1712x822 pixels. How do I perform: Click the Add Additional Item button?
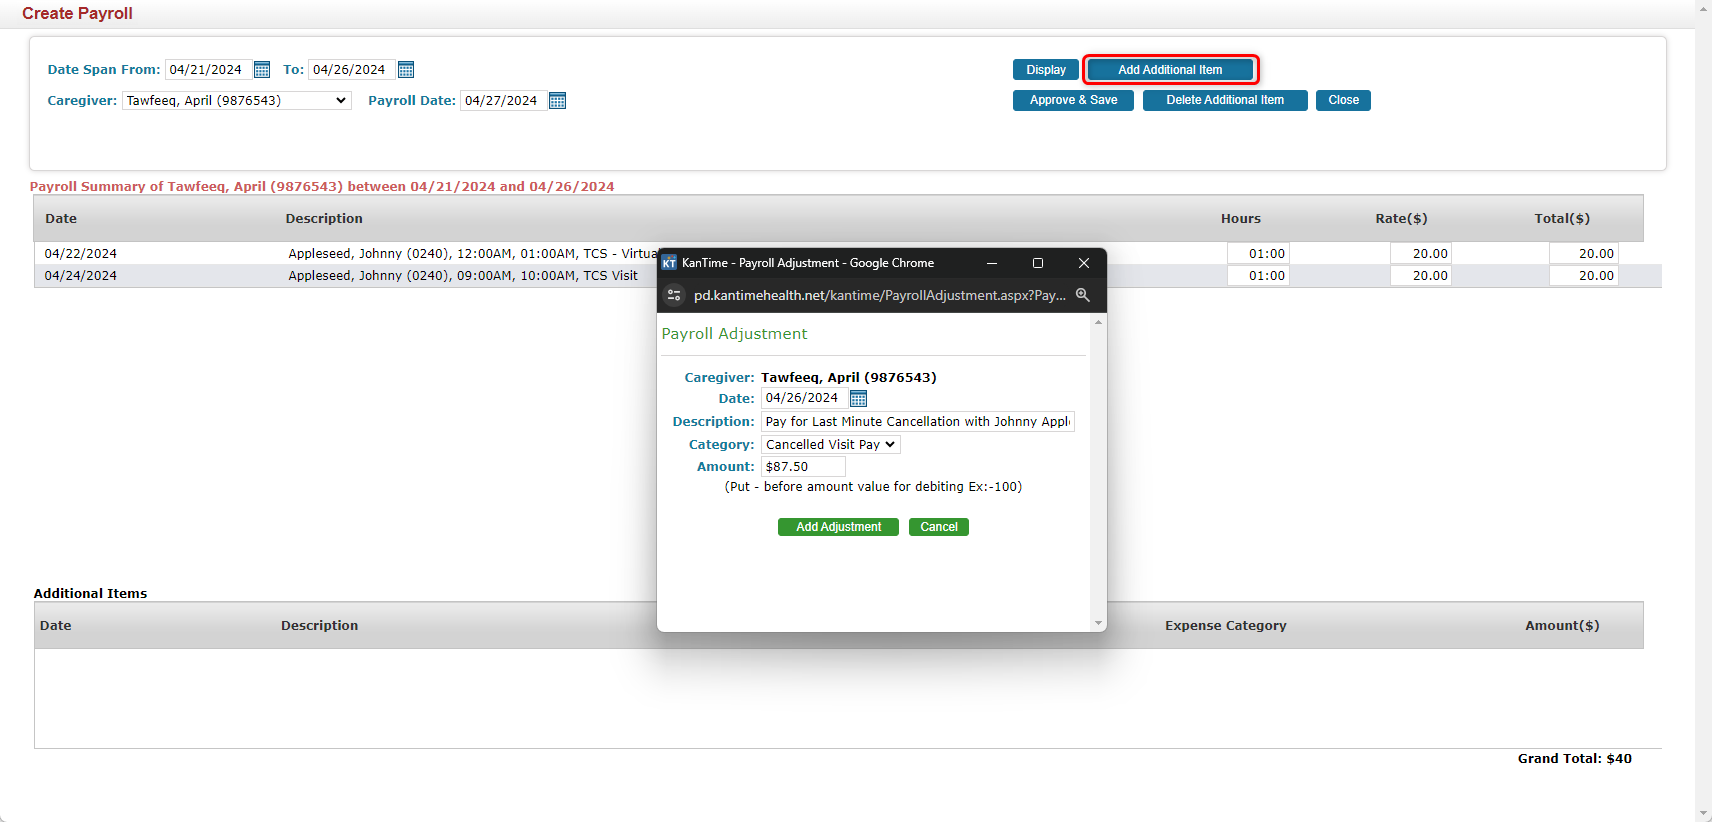click(x=1169, y=70)
